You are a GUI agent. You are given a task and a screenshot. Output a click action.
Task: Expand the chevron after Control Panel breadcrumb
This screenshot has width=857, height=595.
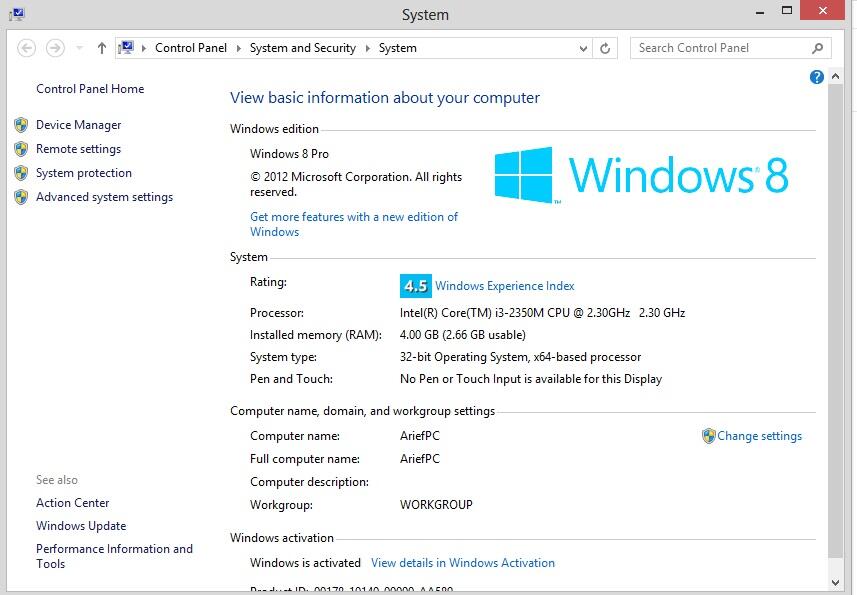pos(239,48)
